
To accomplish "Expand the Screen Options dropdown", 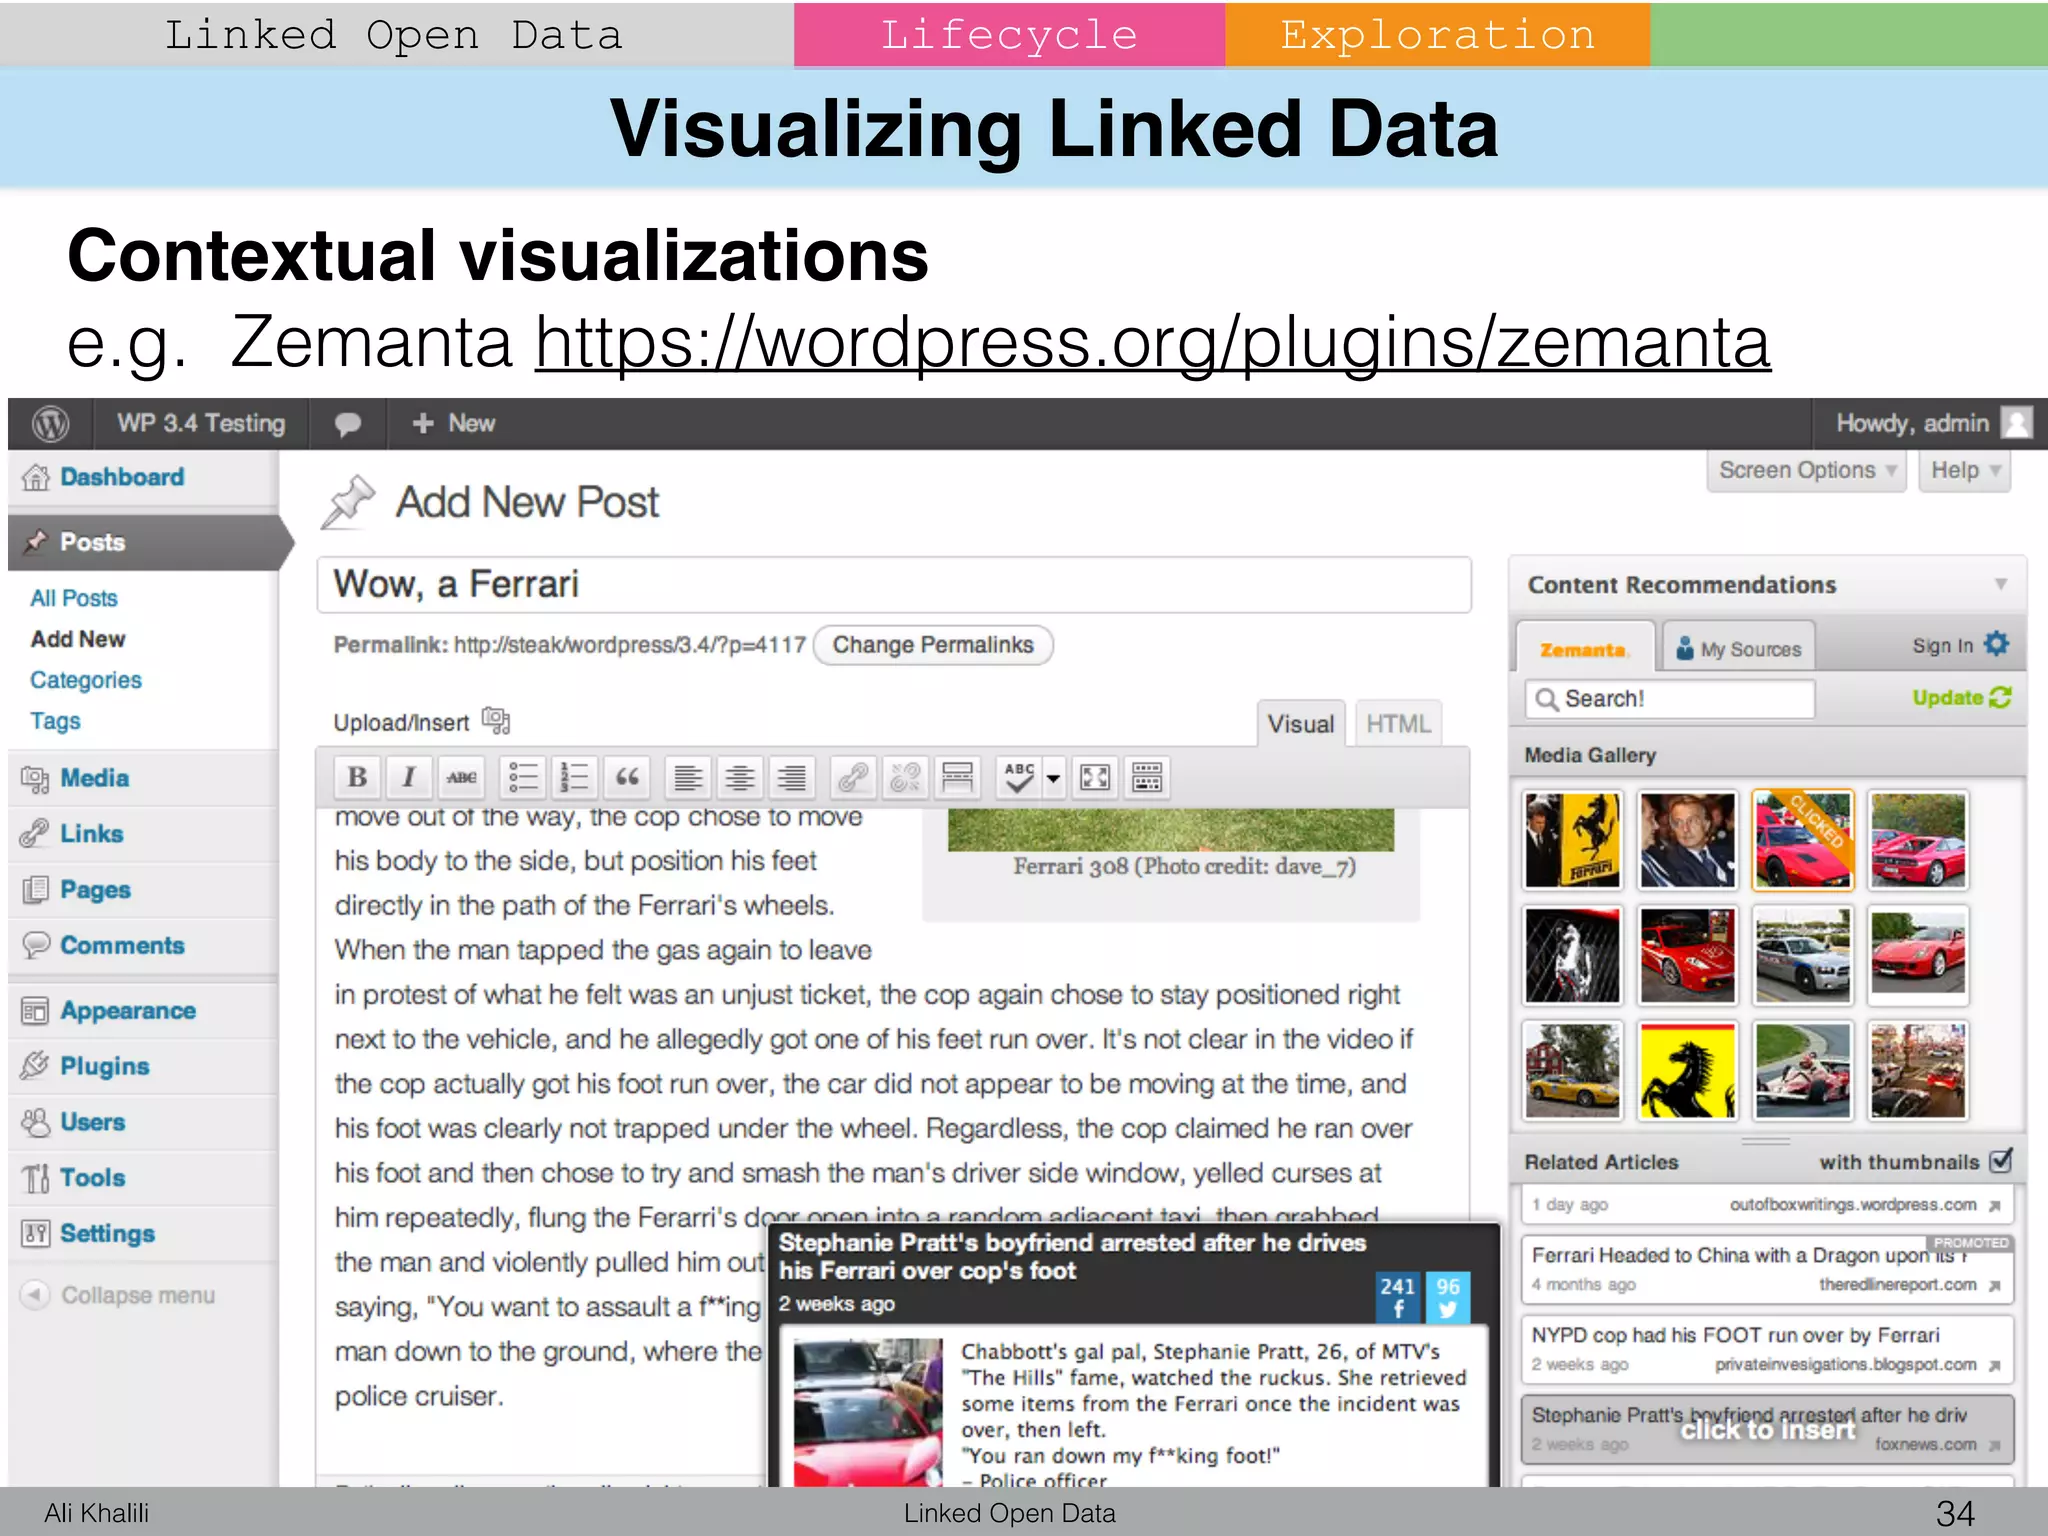I will 1806,470.
